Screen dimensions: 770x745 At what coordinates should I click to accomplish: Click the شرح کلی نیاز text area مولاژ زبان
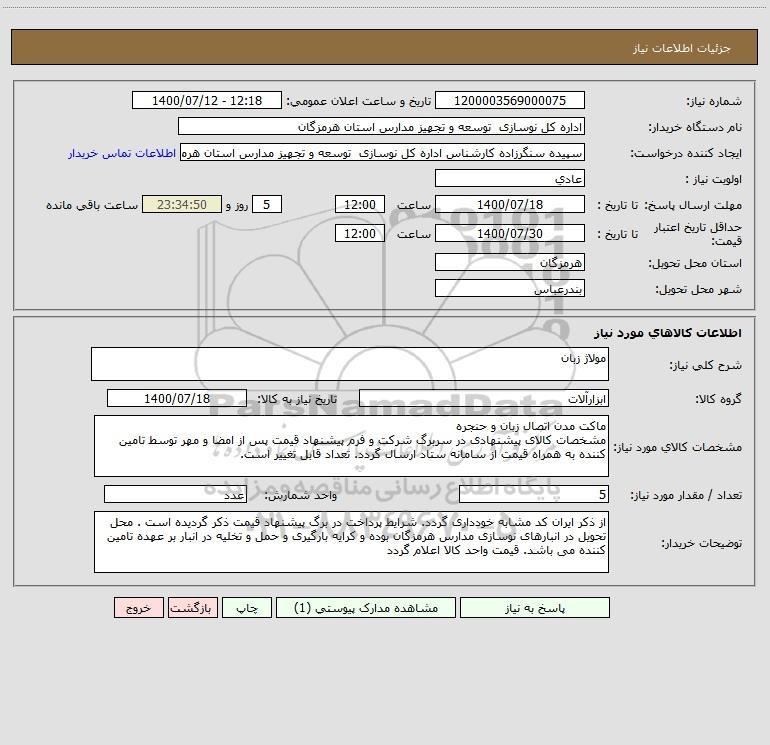pos(350,364)
